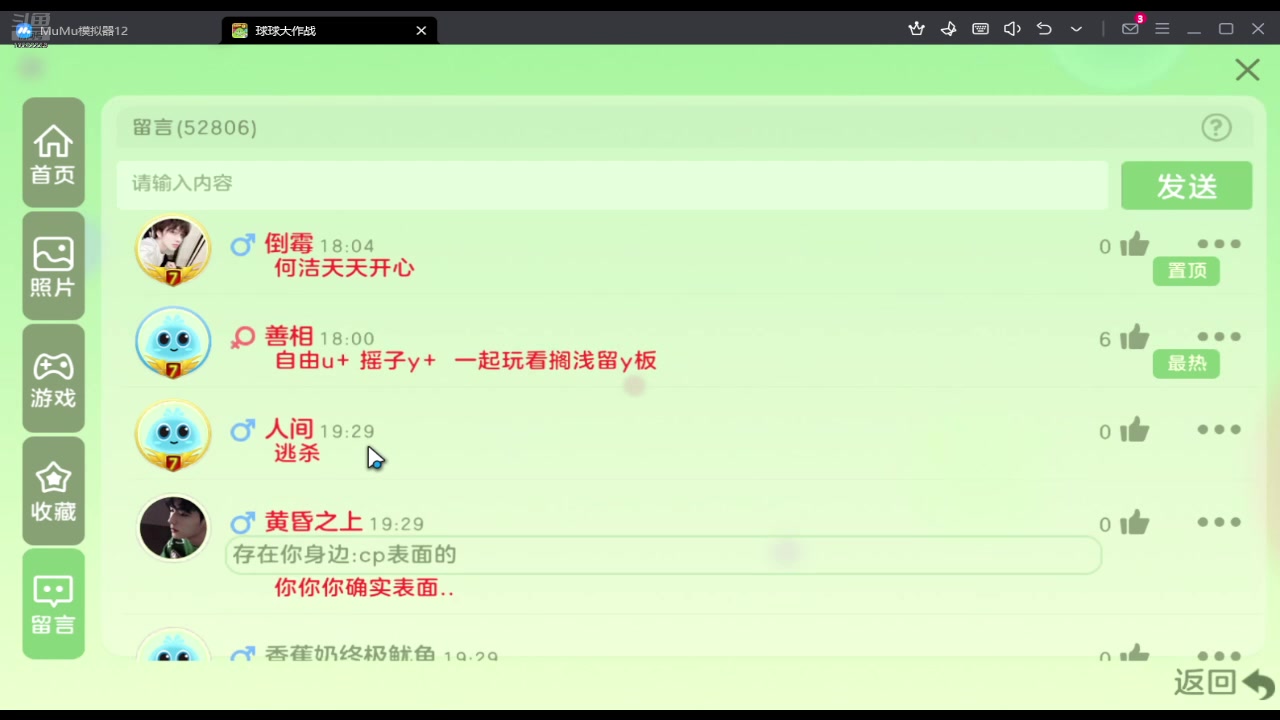Click the gamepad icon in the title bar
Screen dimensions: 1280x720
tap(948, 29)
